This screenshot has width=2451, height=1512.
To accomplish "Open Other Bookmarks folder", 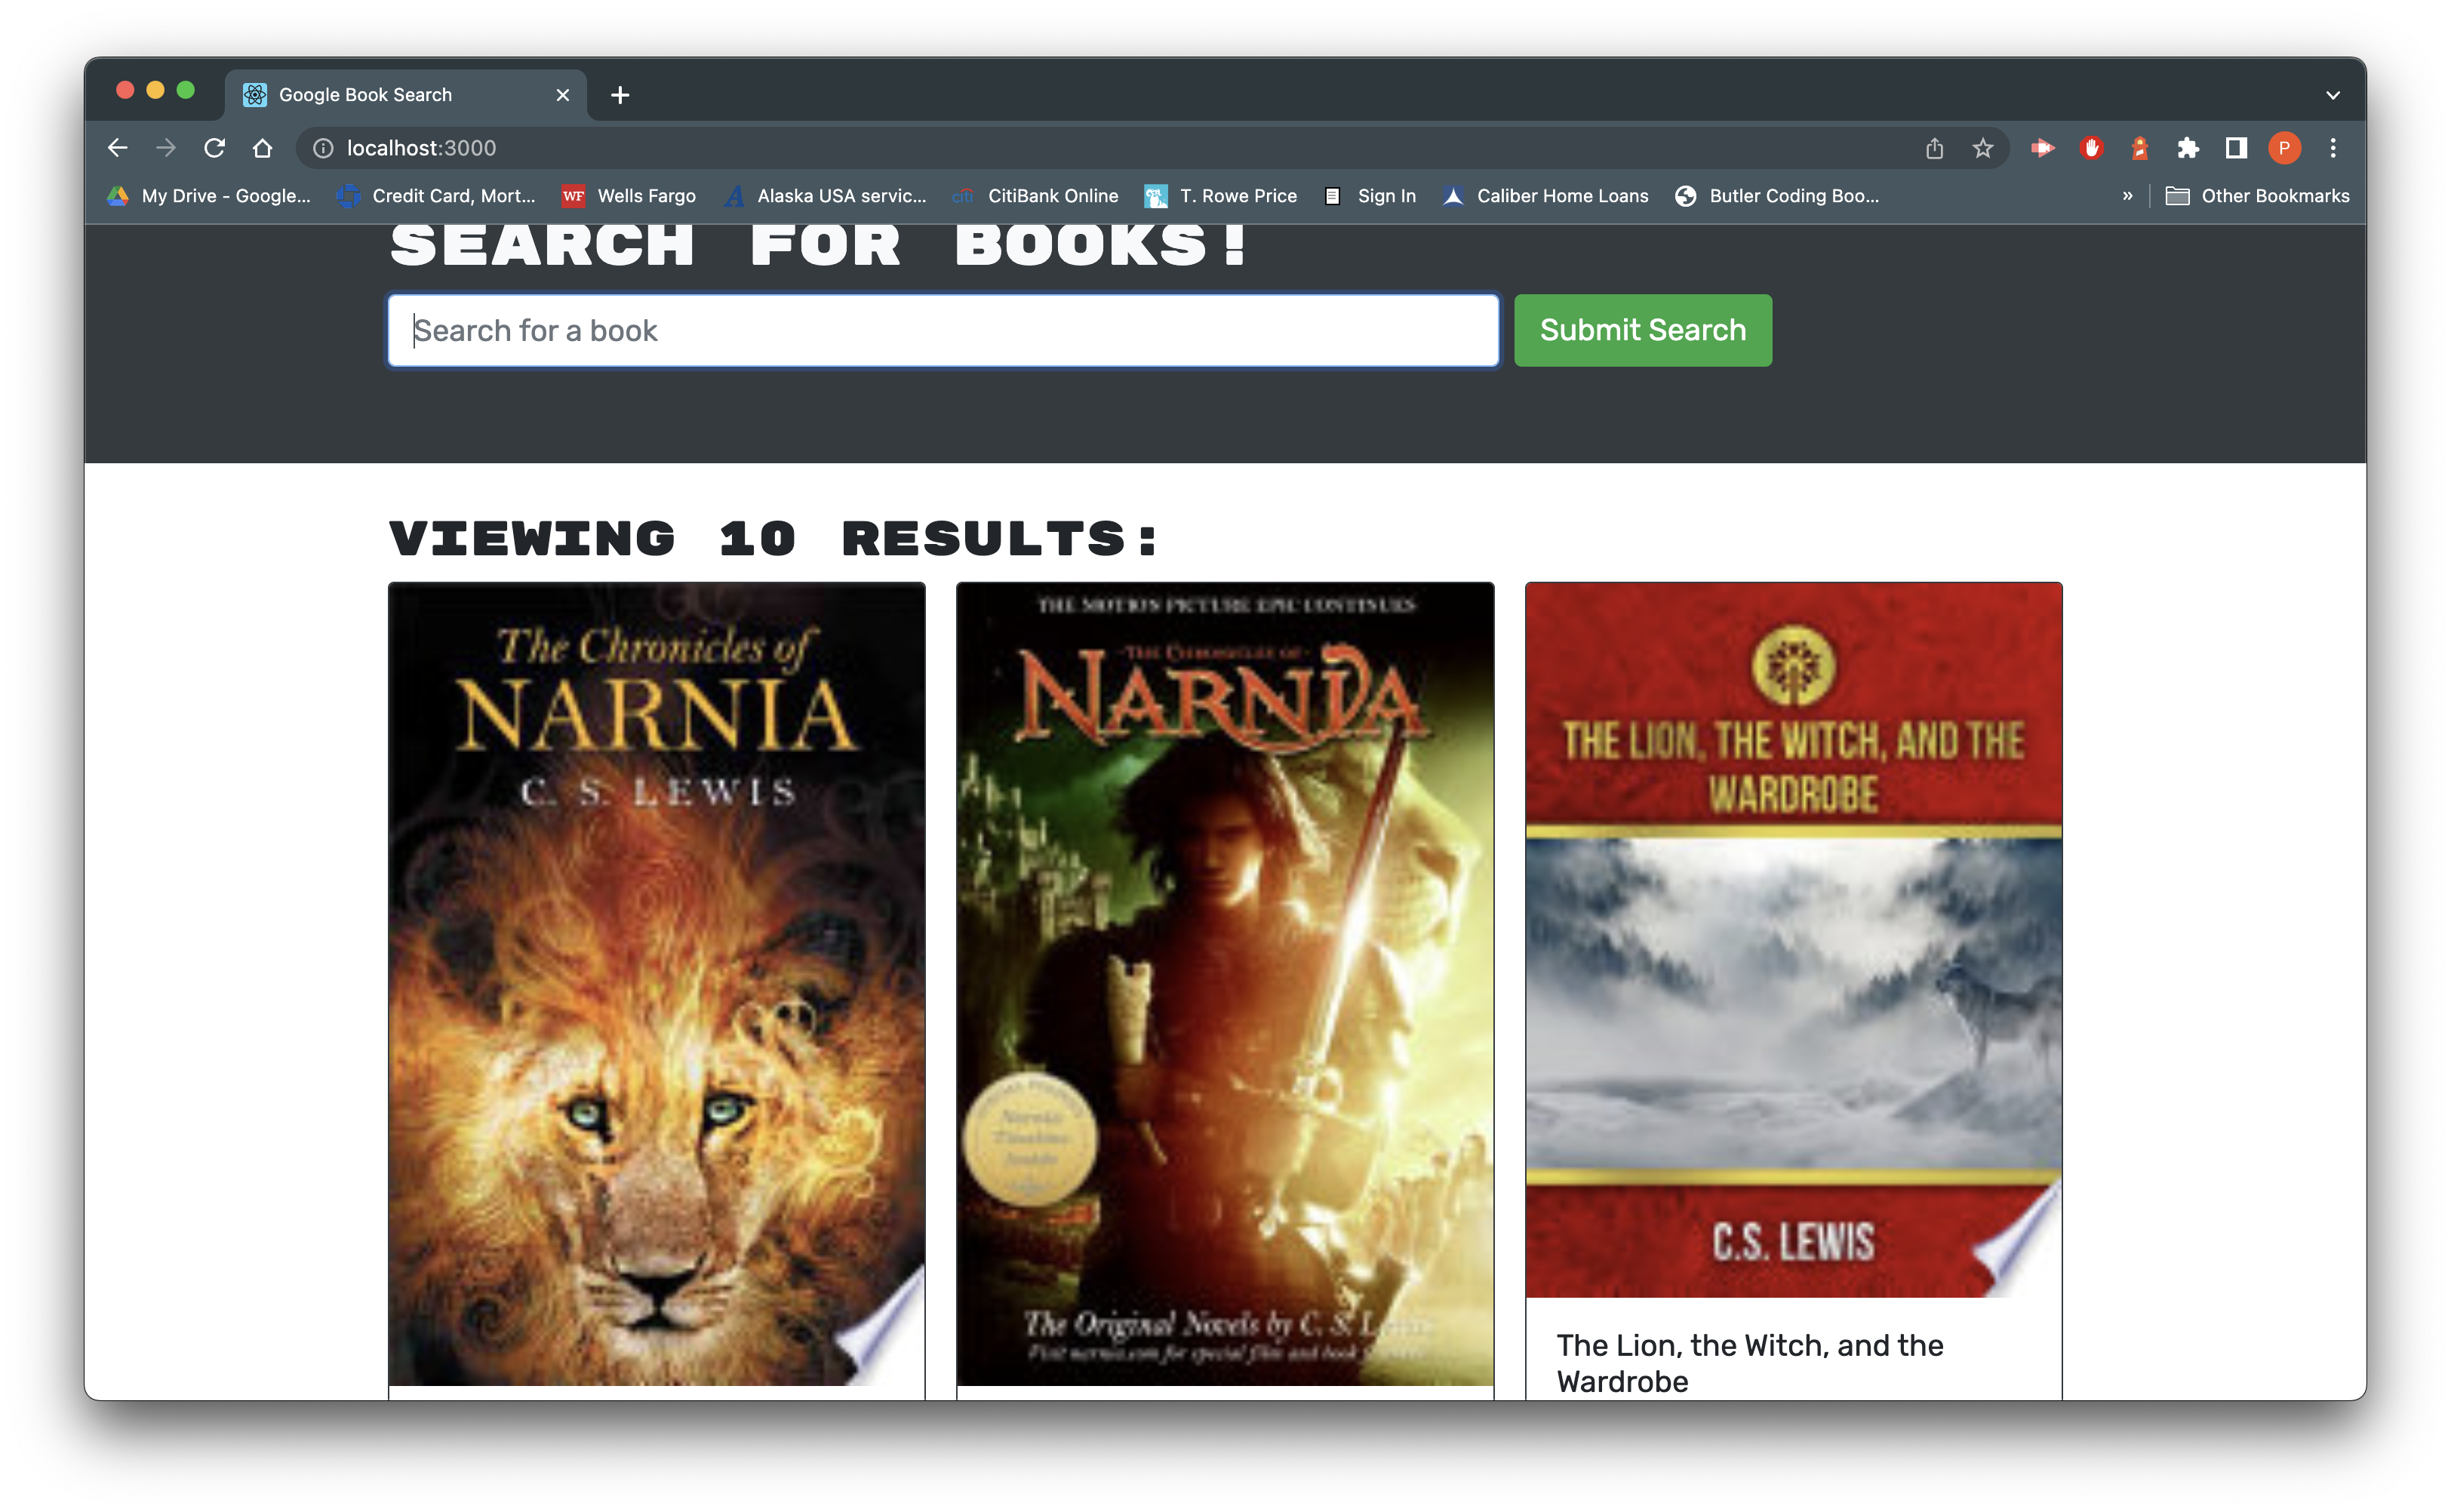I will point(2257,196).
